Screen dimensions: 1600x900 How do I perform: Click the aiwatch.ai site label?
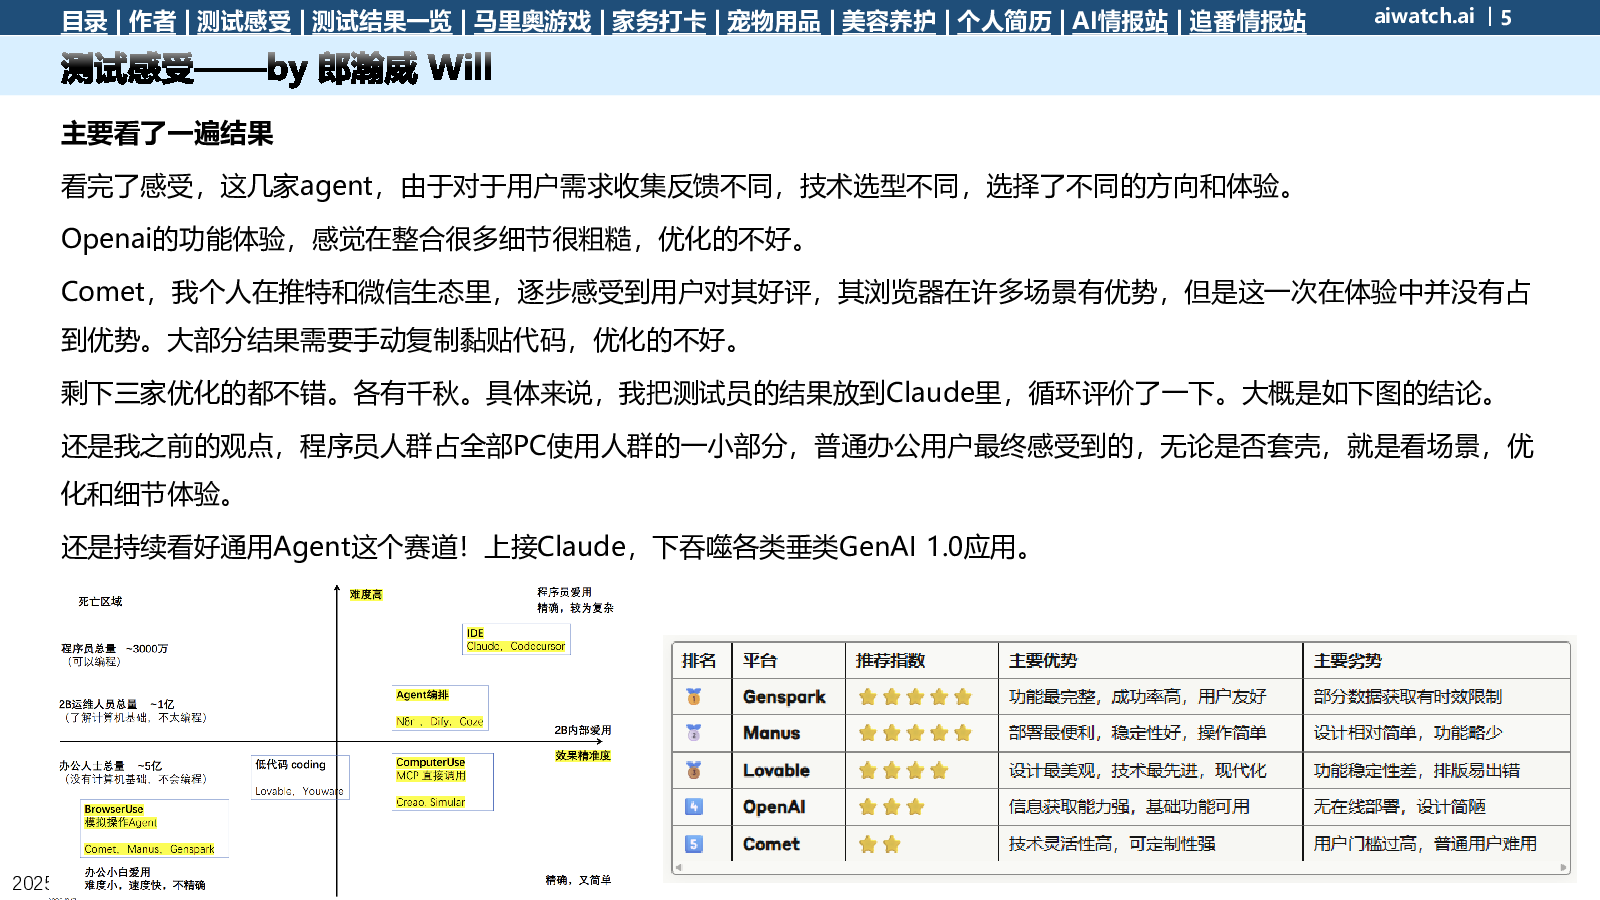click(x=1424, y=16)
